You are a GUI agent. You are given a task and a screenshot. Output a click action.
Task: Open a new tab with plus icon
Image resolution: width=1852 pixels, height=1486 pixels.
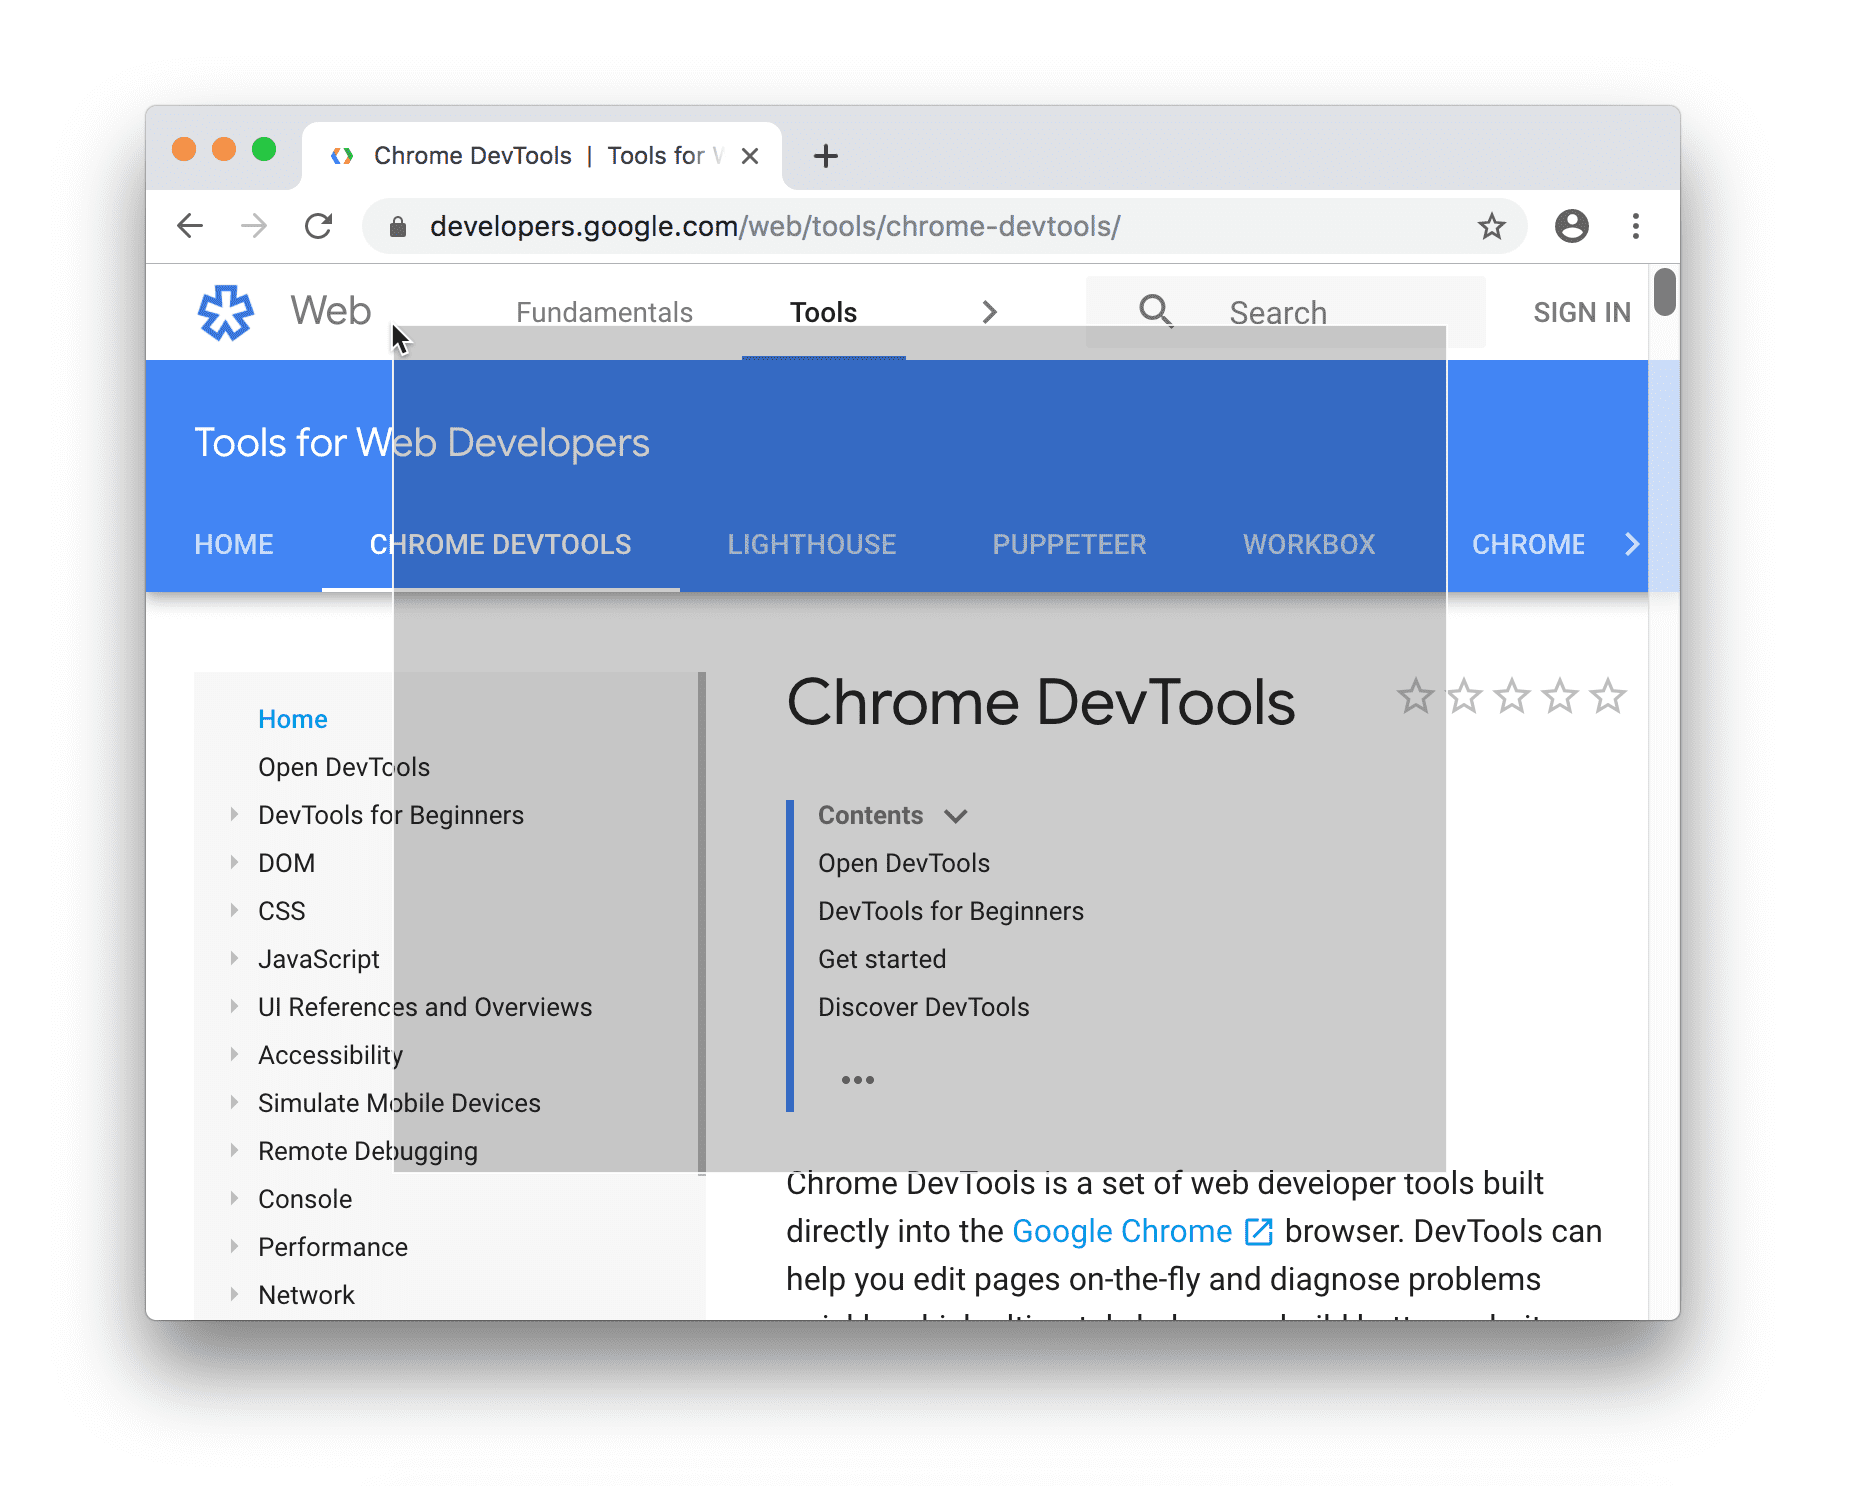click(825, 156)
